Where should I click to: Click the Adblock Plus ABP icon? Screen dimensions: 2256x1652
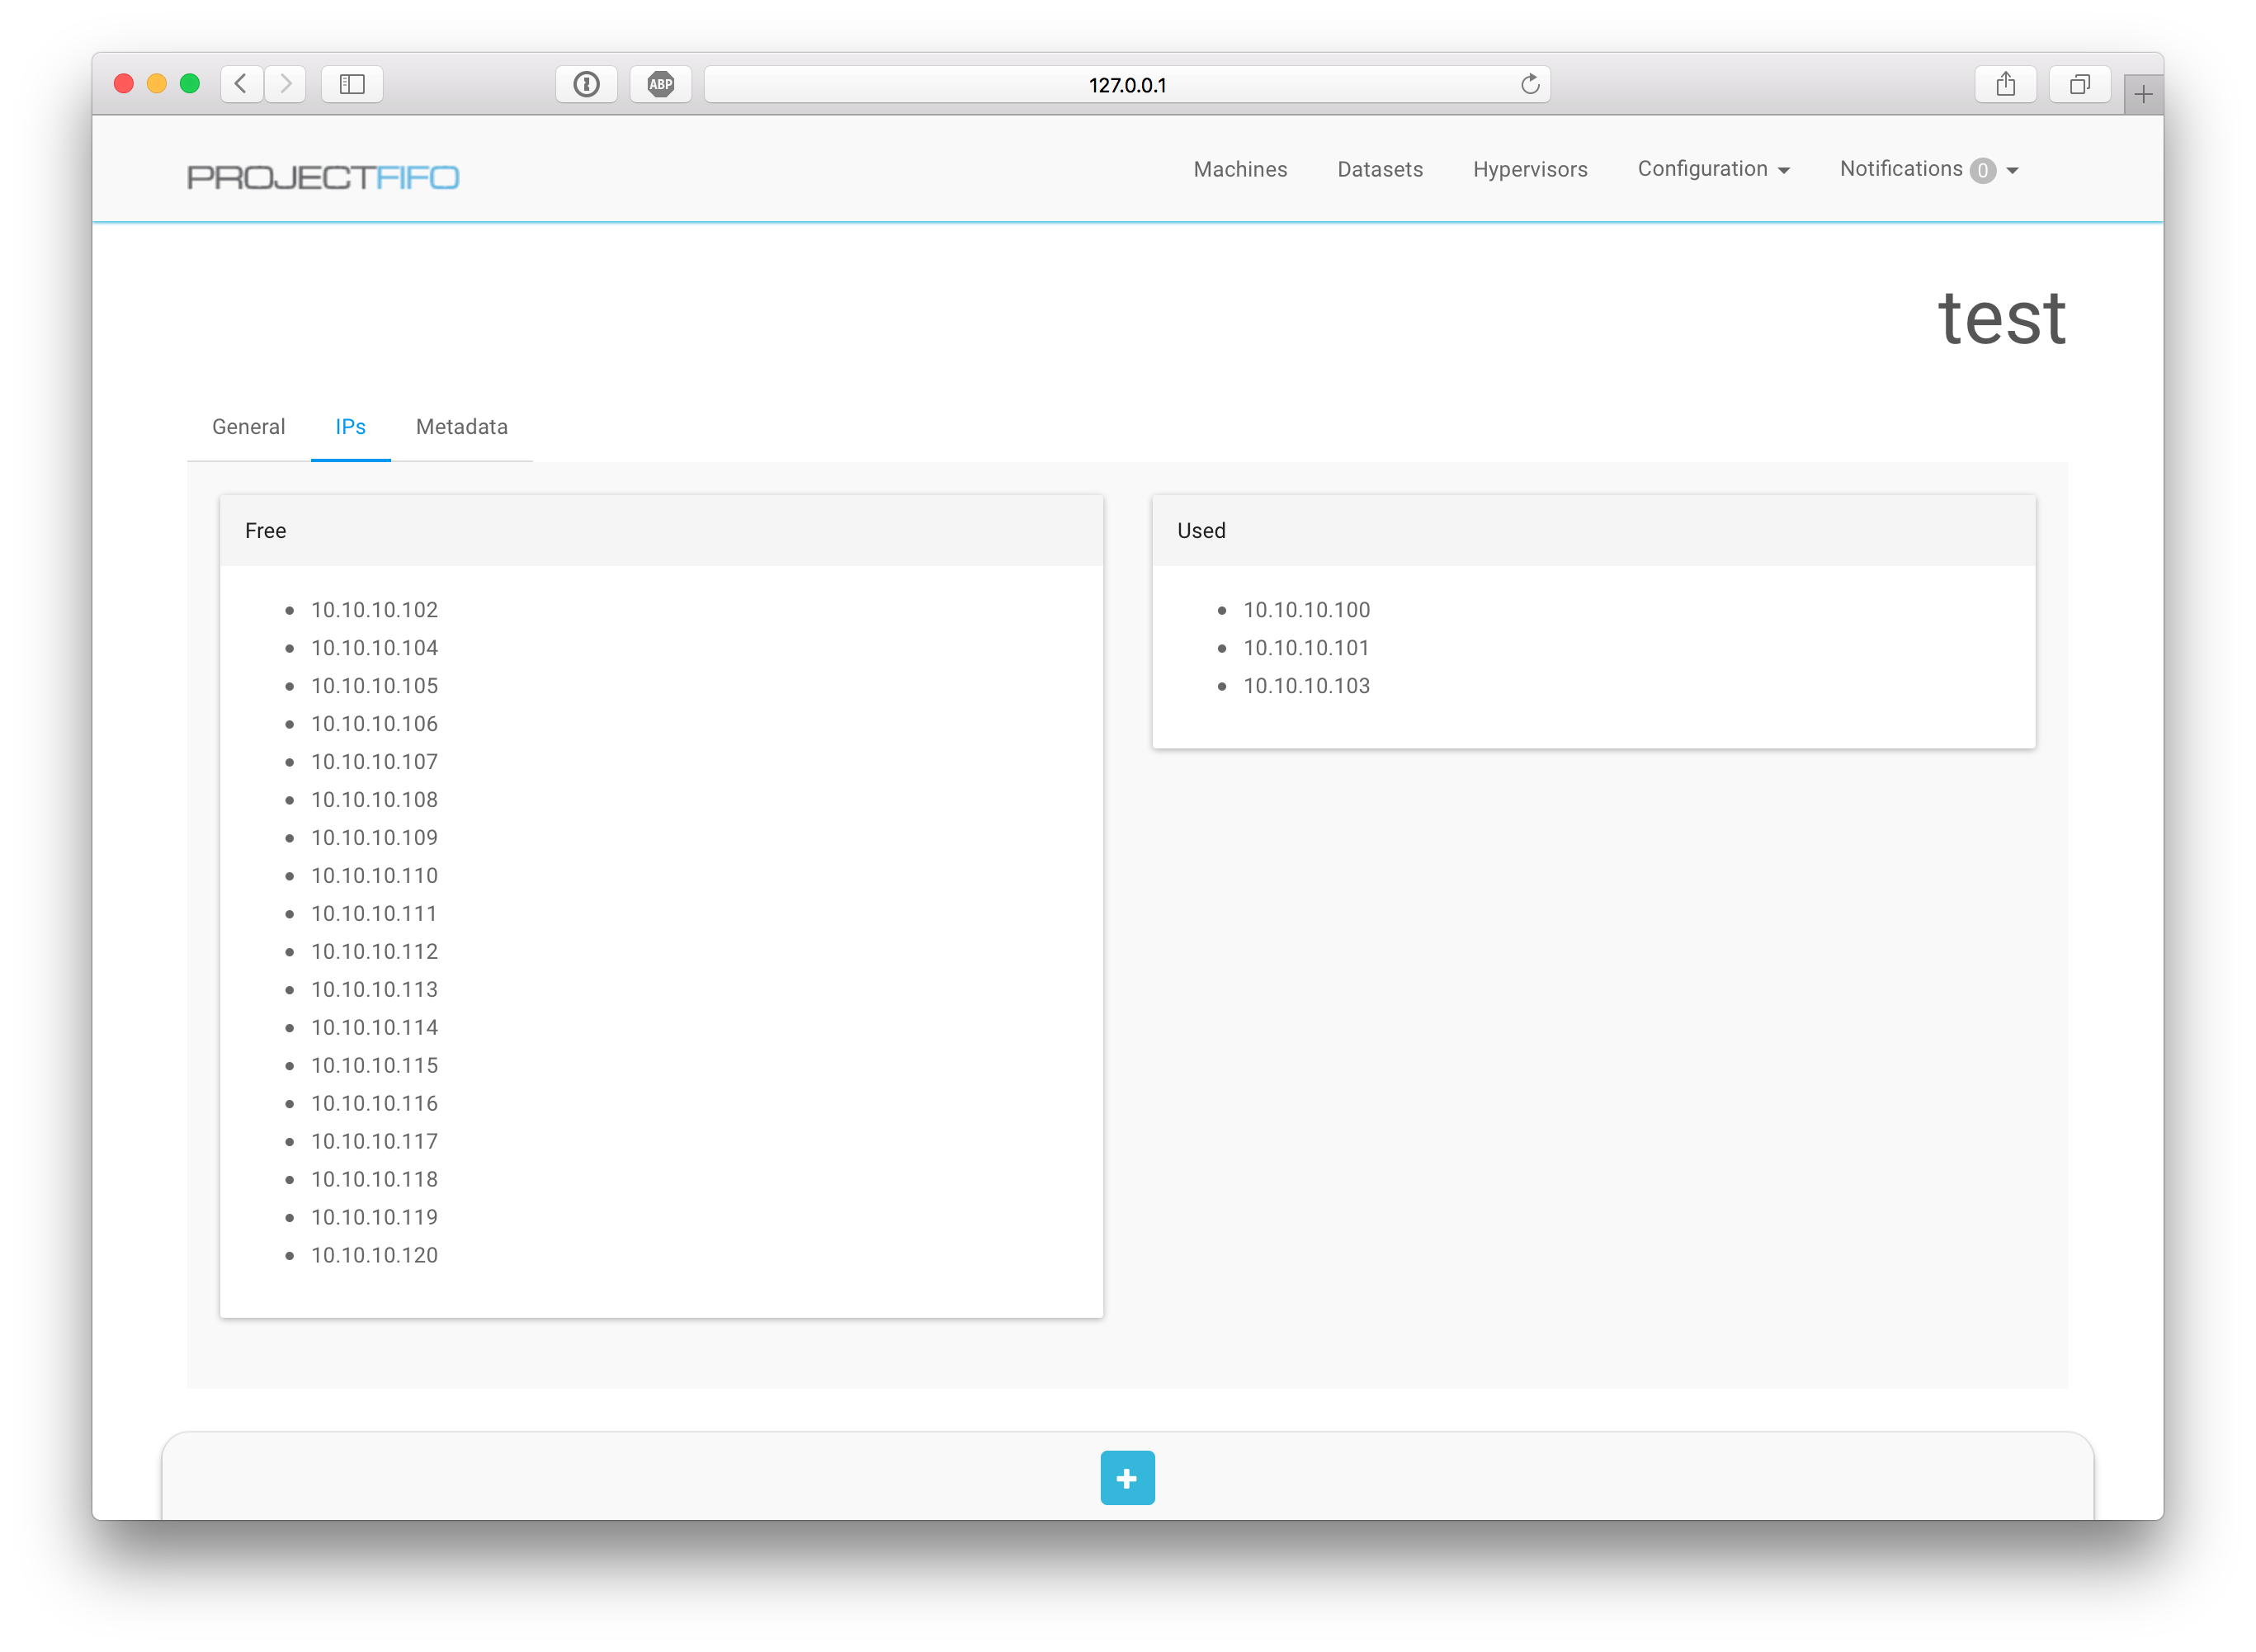coord(661,84)
